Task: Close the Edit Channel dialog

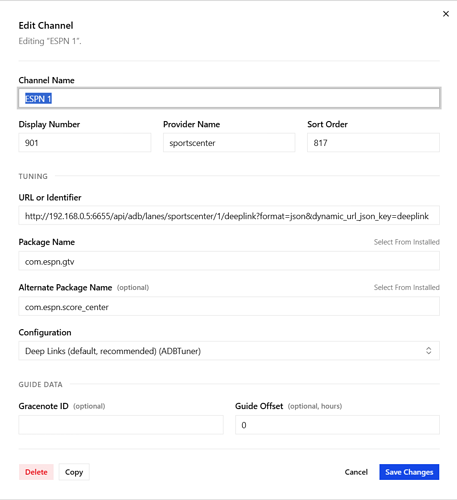Action: click(446, 14)
